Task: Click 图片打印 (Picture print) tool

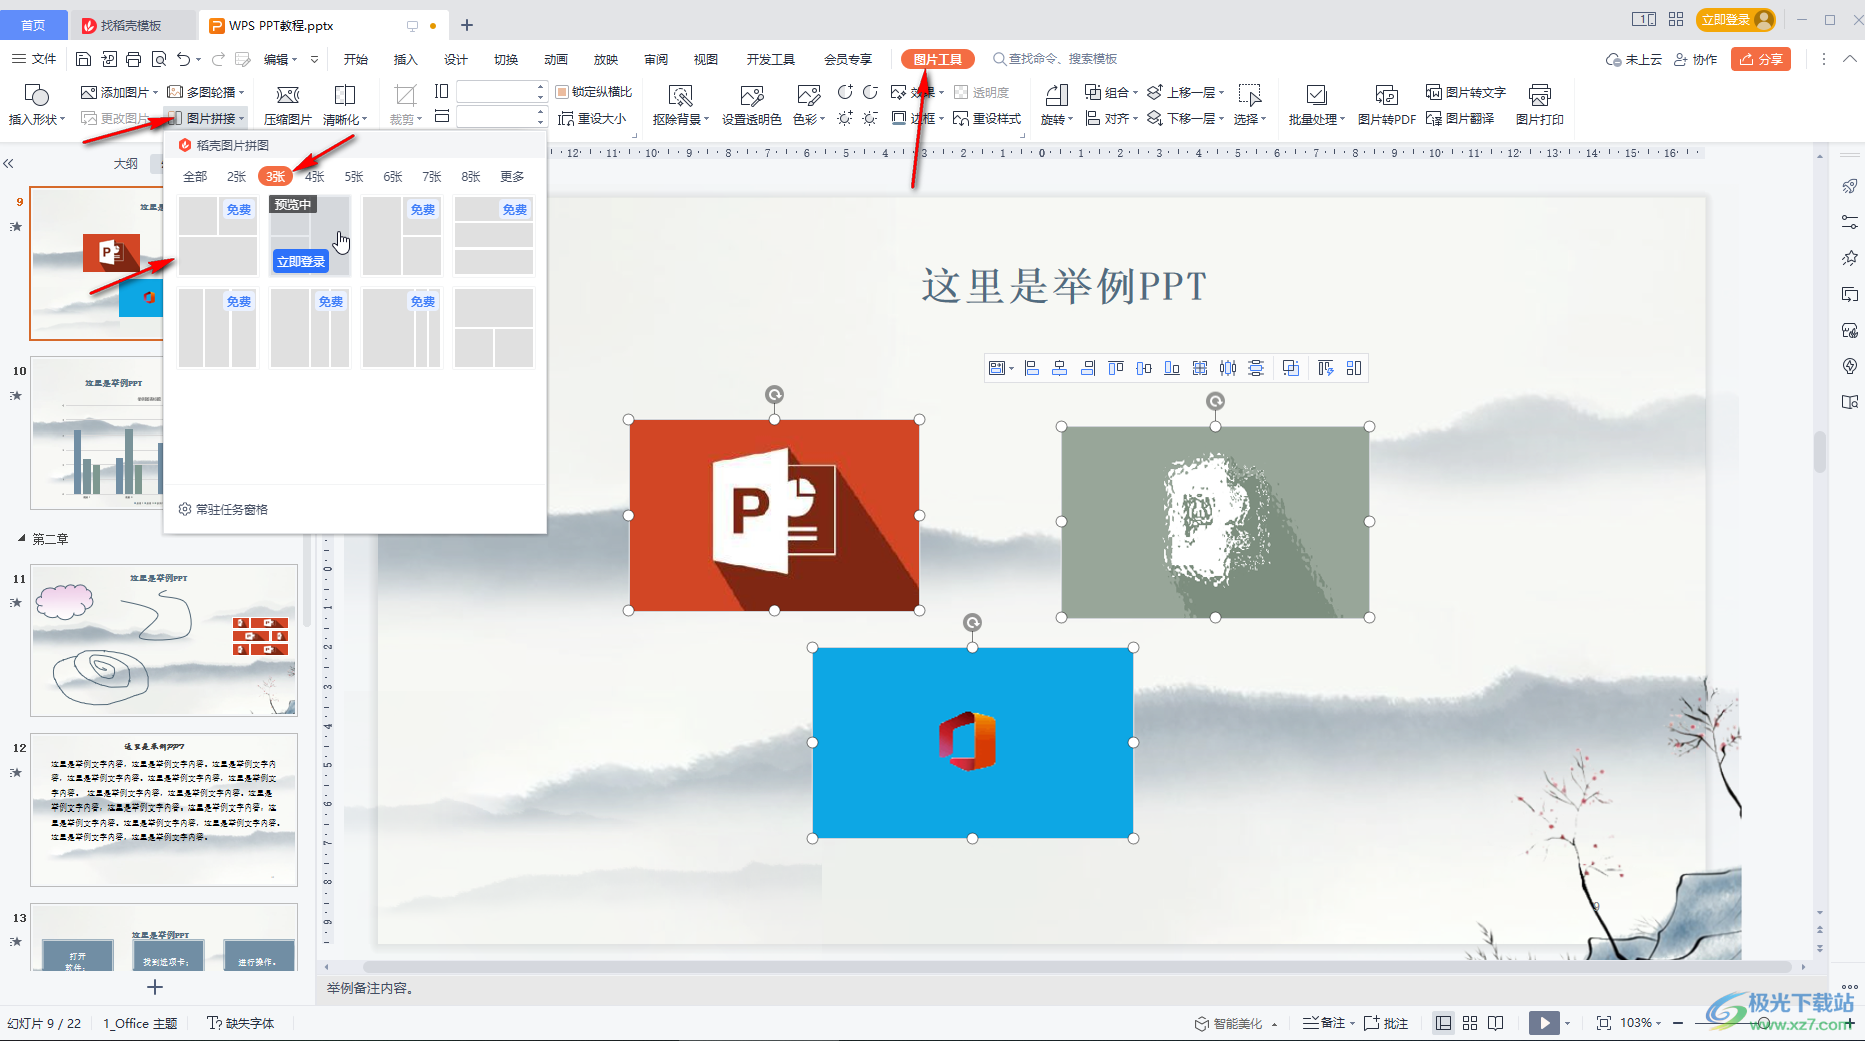Action: 1539,105
